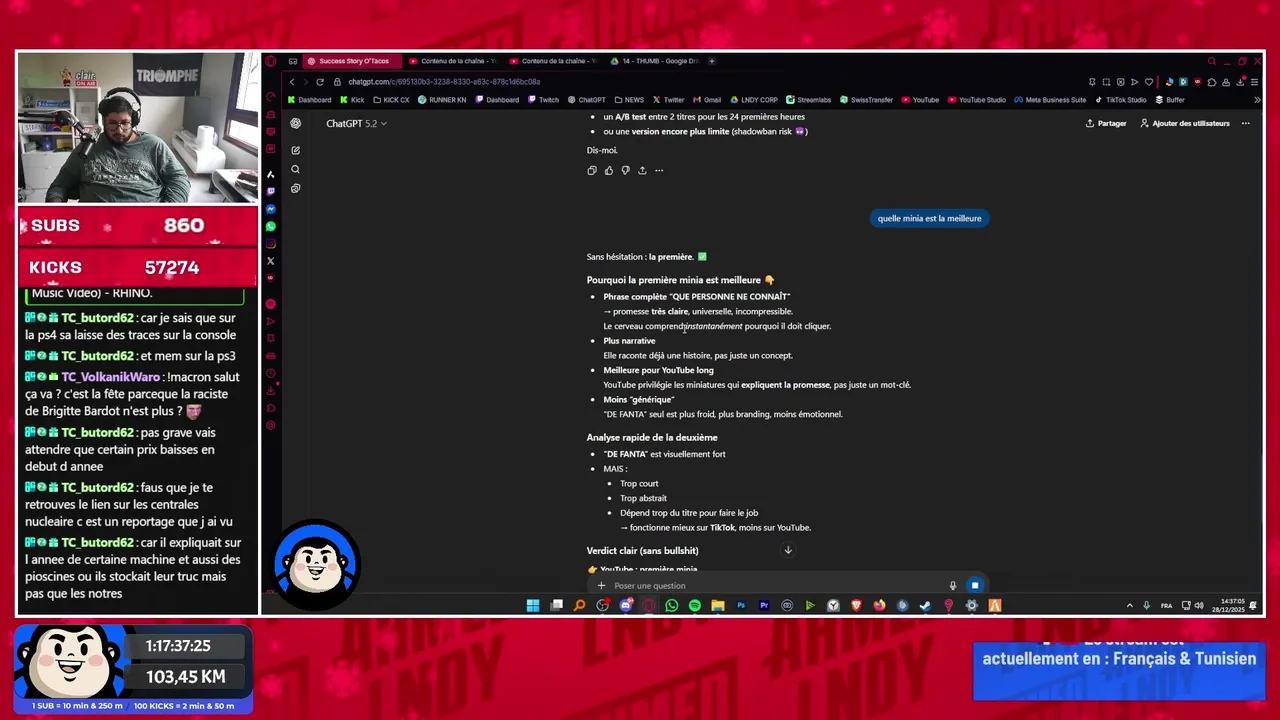Open the taskbar volume control
The height and width of the screenshot is (720, 1280).
coord(1199,605)
